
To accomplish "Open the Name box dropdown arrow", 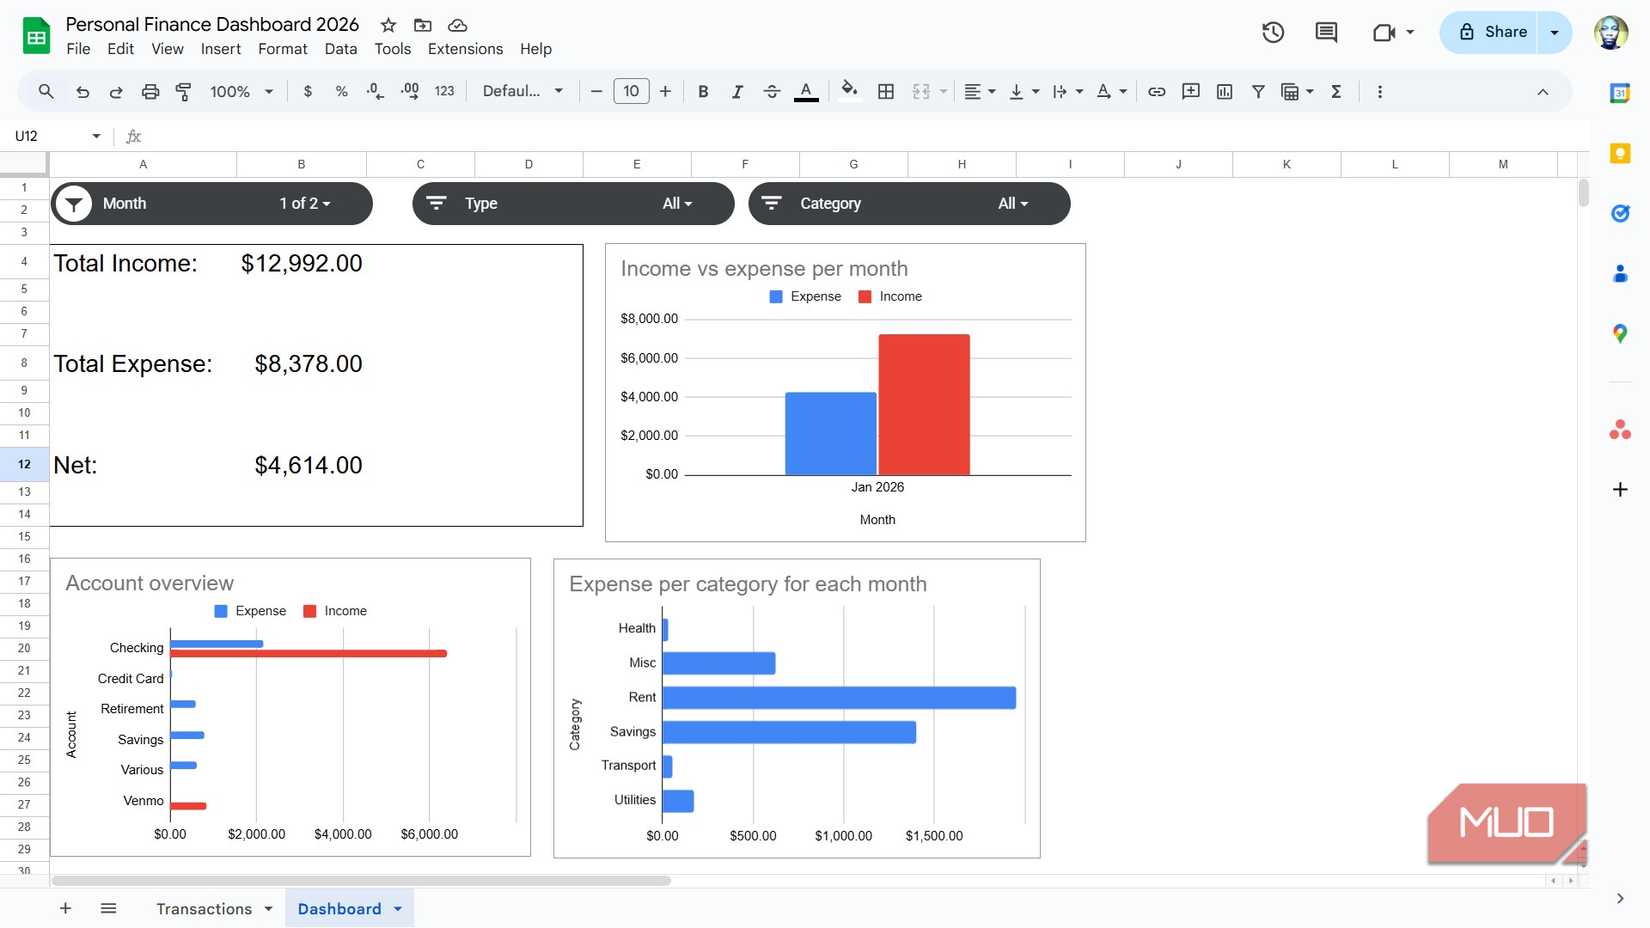I will coord(96,136).
